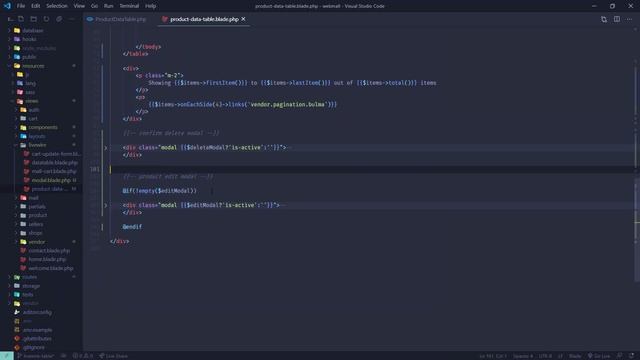Open the Help menu
Image resolution: width=640 pixels, height=360 pixels.
pyautogui.click(x=151, y=6)
